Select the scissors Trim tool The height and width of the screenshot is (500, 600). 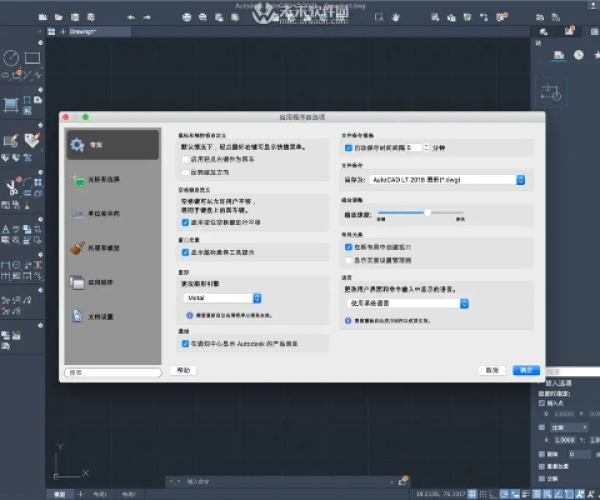click(x=11, y=188)
